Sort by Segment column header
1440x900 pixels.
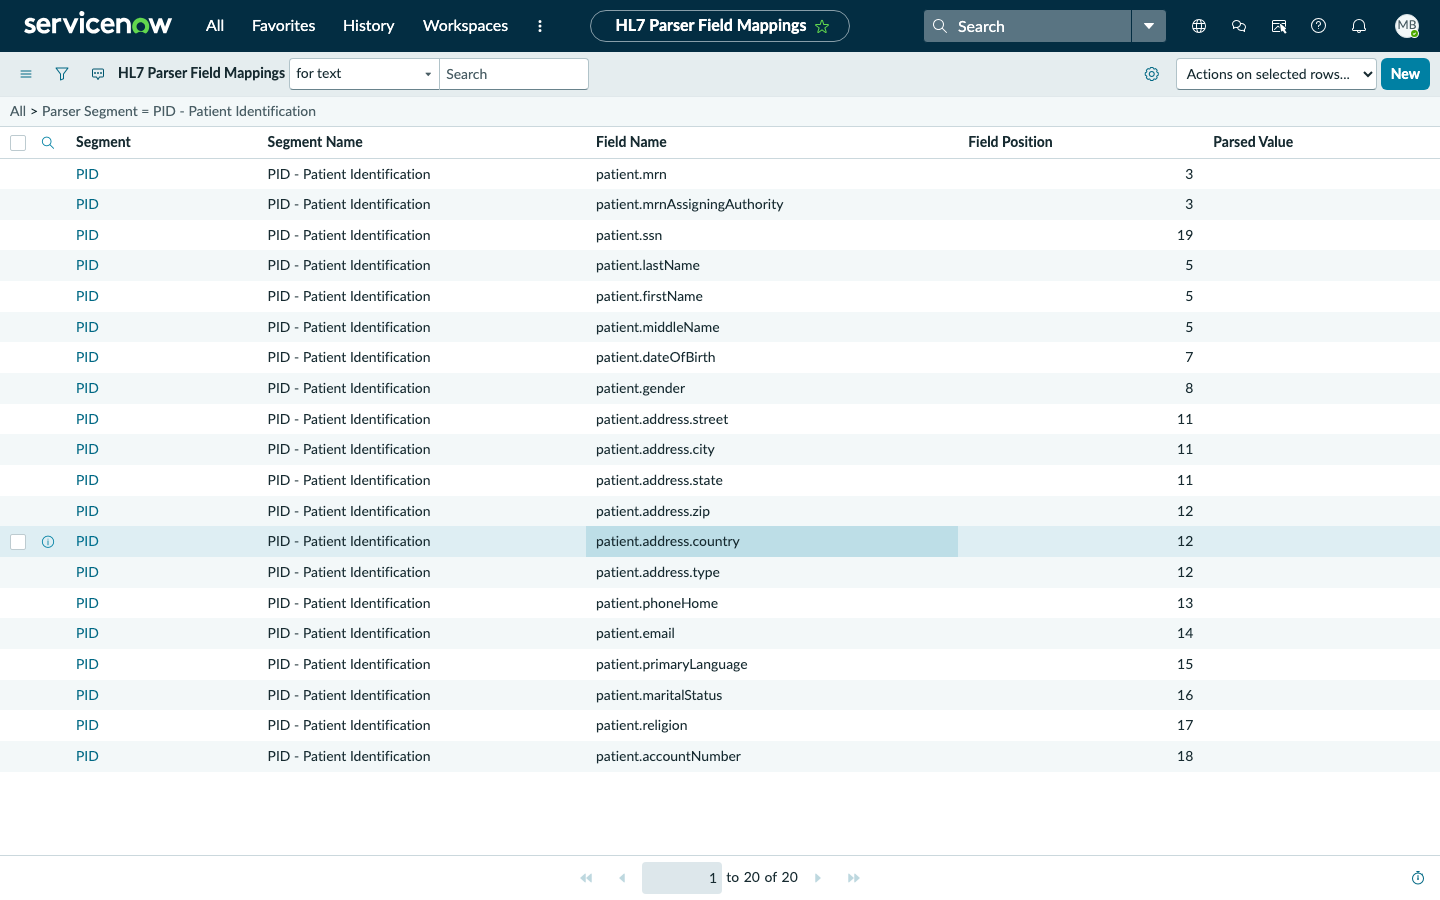pyautogui.click(x=103, y=142)
